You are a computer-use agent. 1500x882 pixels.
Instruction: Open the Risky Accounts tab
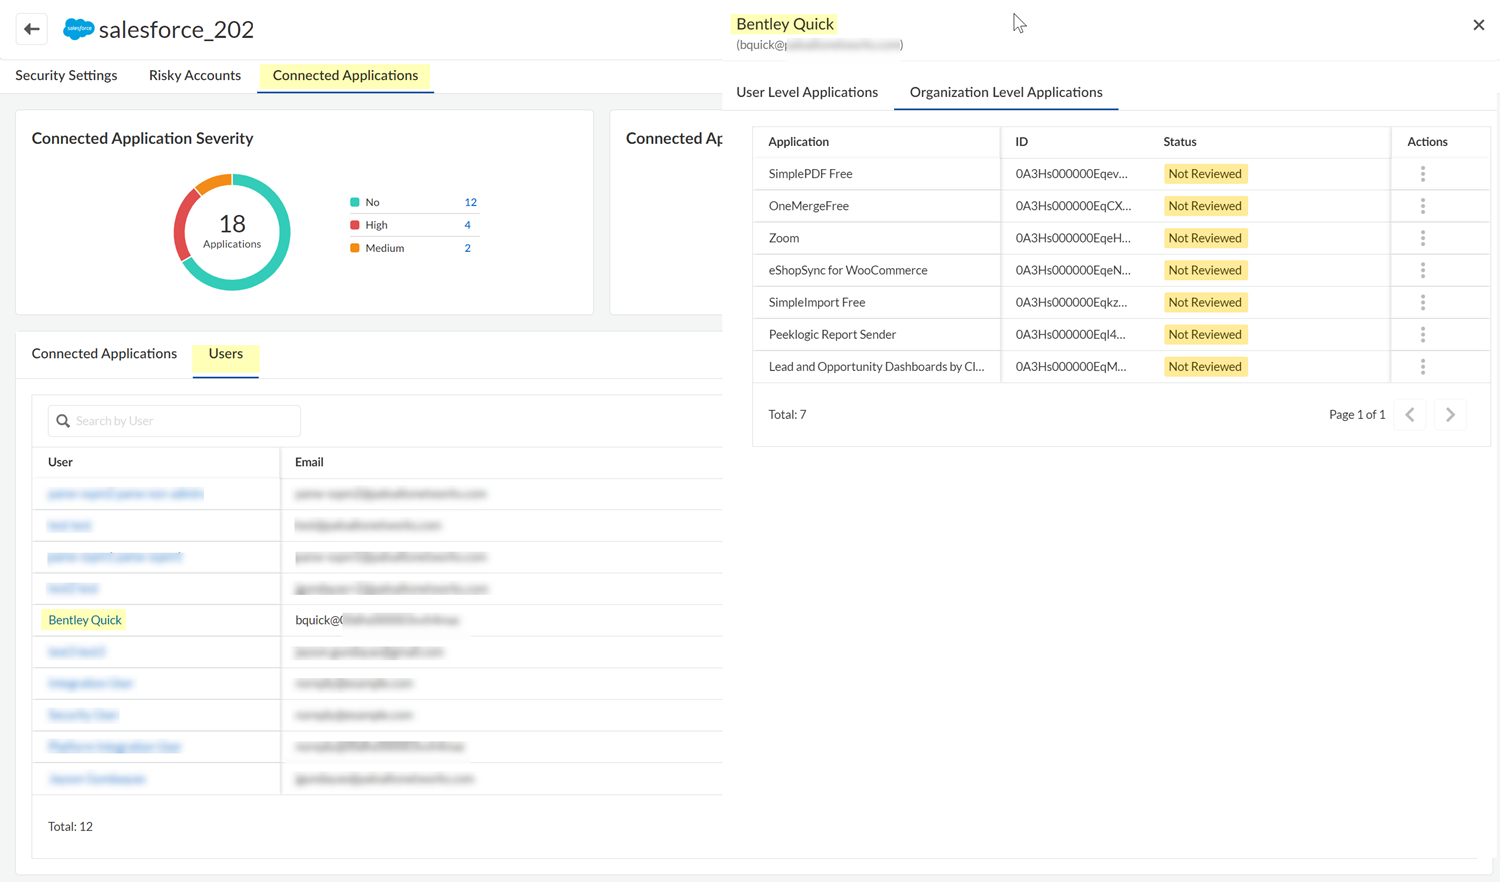click(x=194, y=75)
